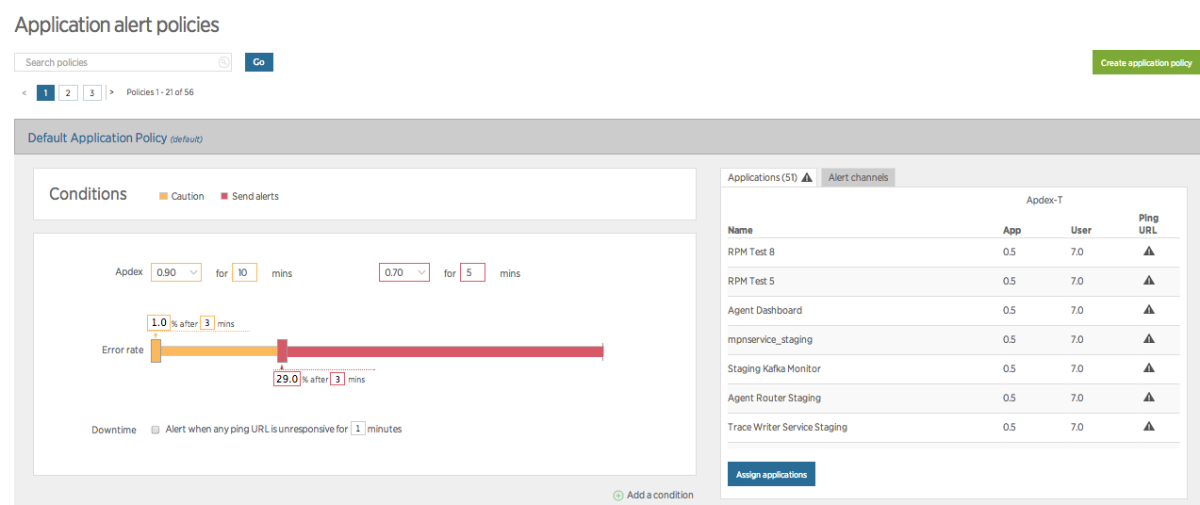
Task: Click green plus icon beside Add a condition
Action: (618, 495)
